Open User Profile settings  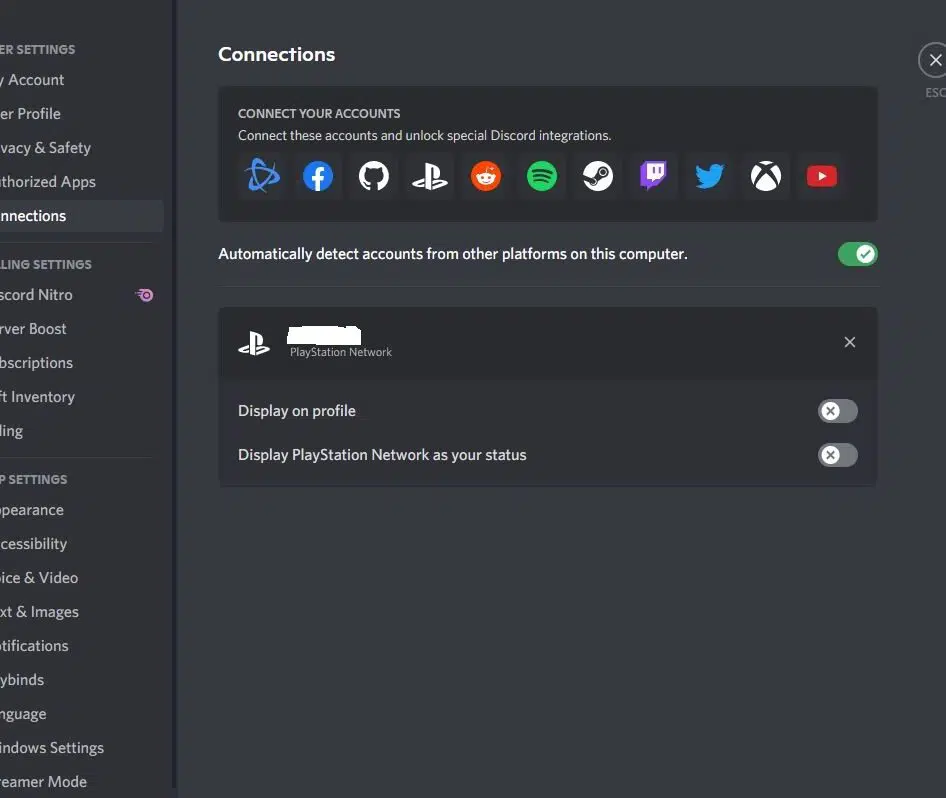pyautogui.click(x=79, y=113)
